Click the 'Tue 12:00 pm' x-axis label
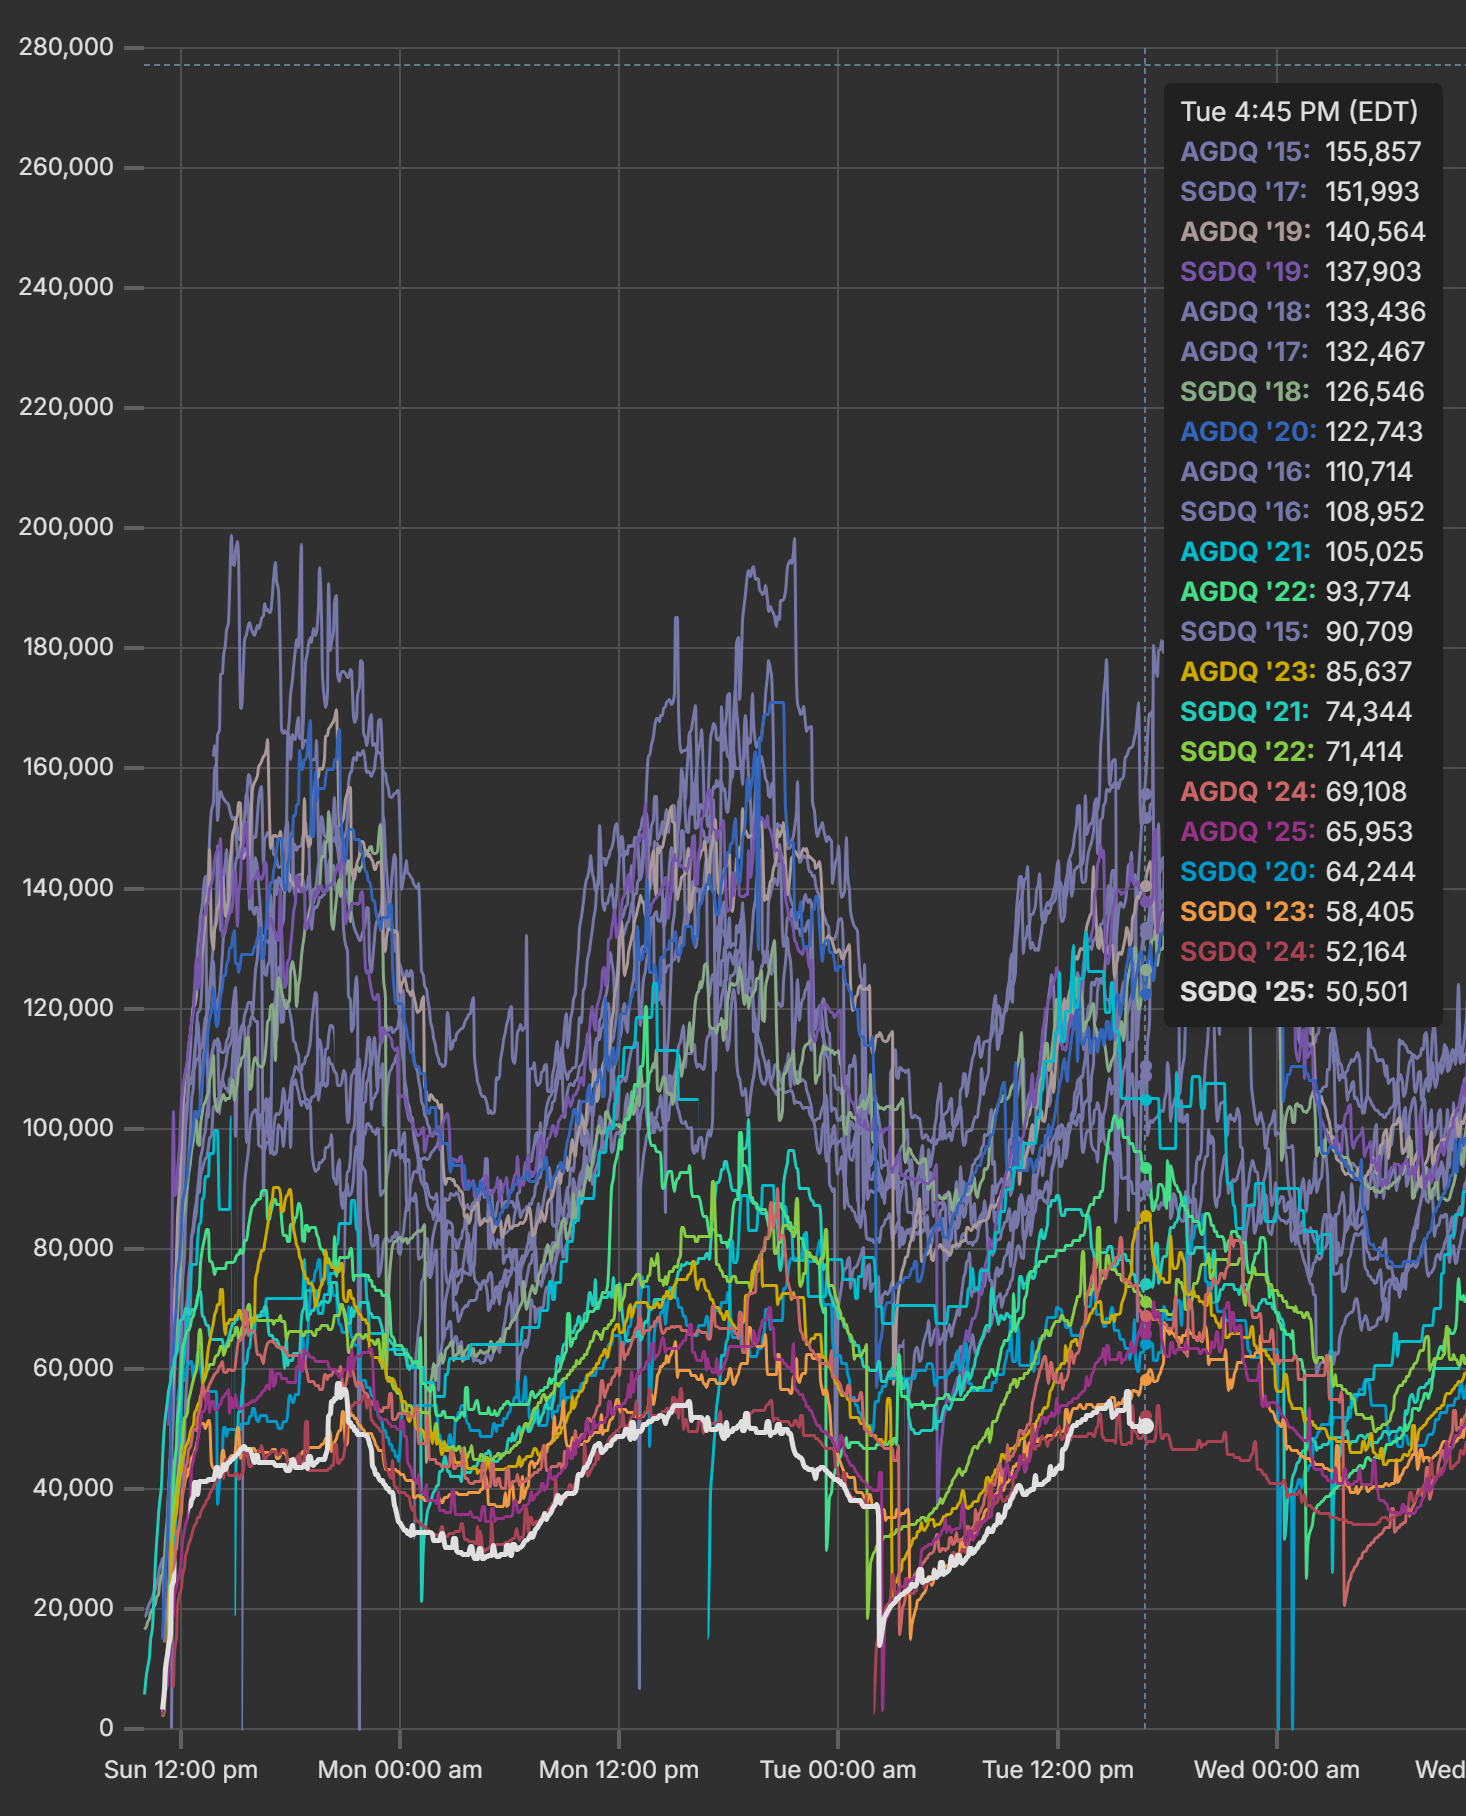This screenshot has height=1816, width=1466. pos(1058,1769)
